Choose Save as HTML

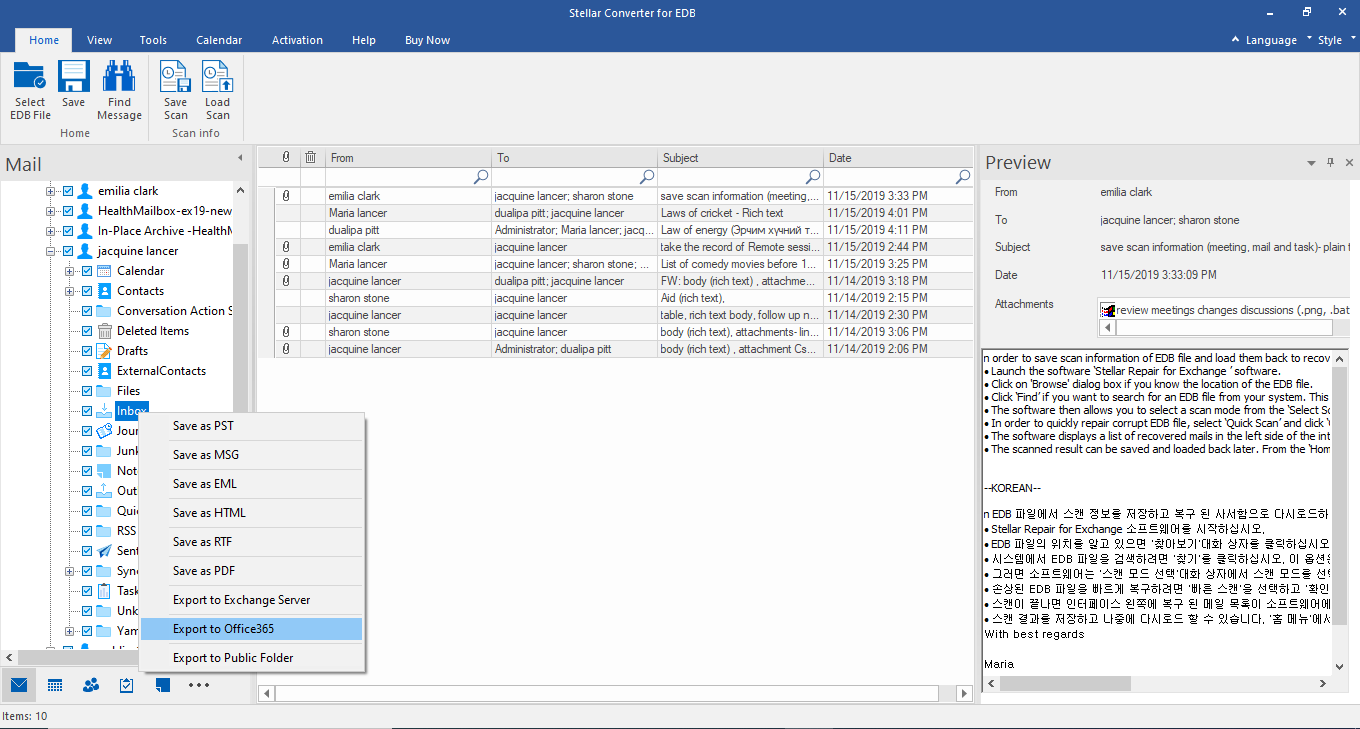[x=252, y=513]
